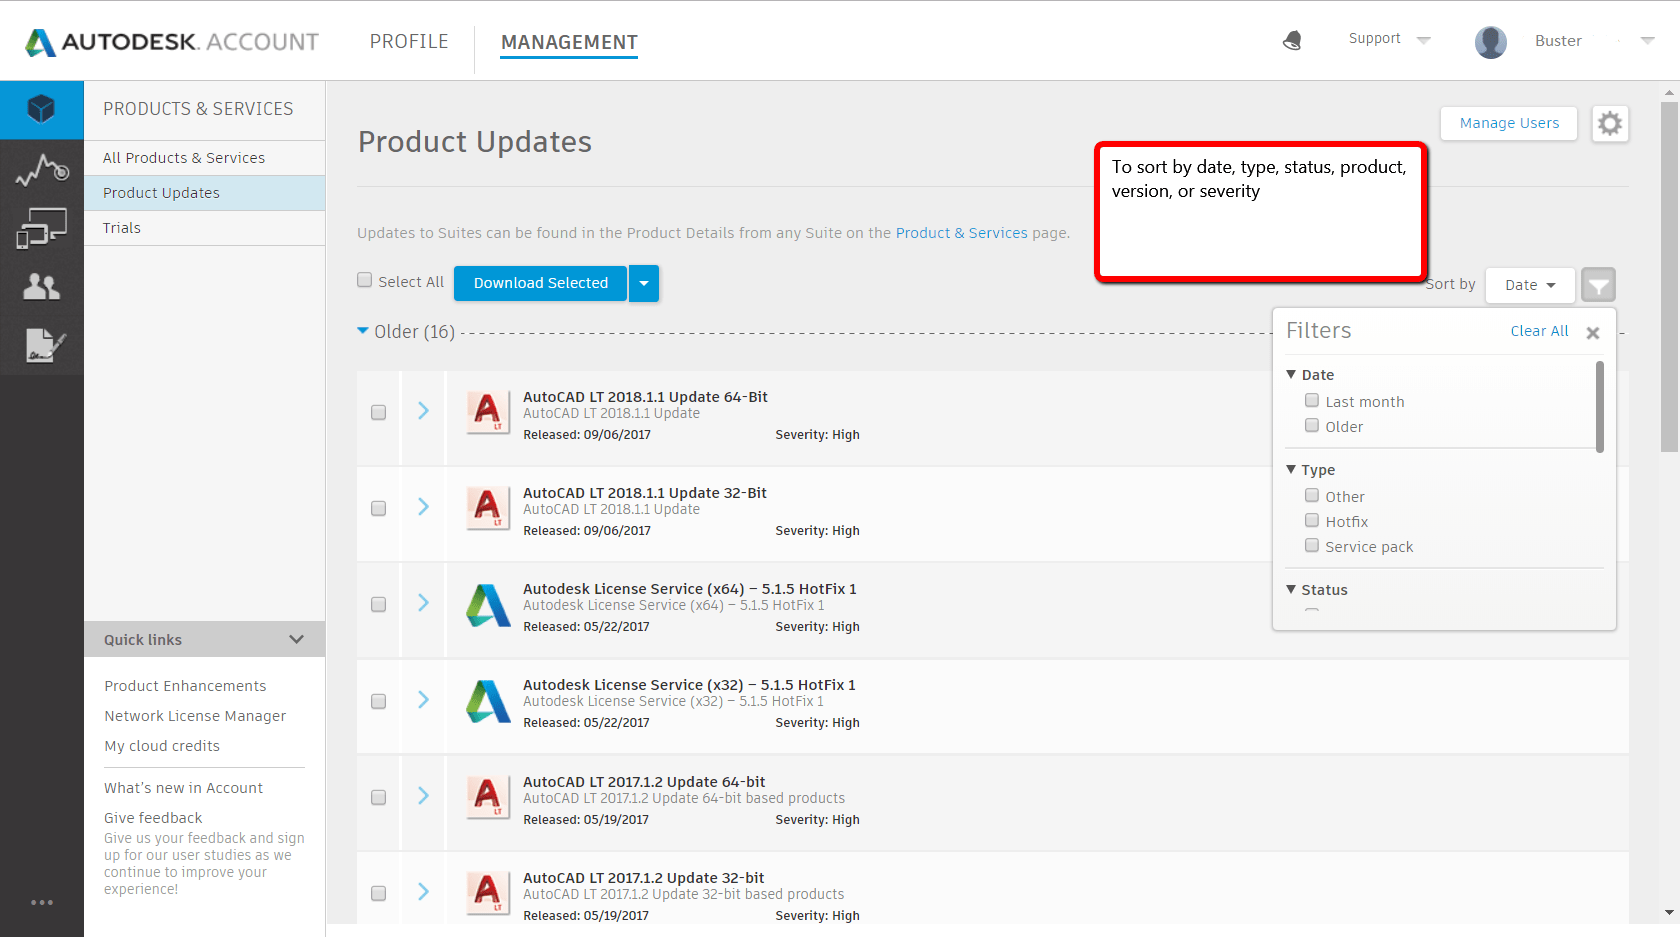Close the Filters panel
1680x937 pixels.
coord(1593,333)
